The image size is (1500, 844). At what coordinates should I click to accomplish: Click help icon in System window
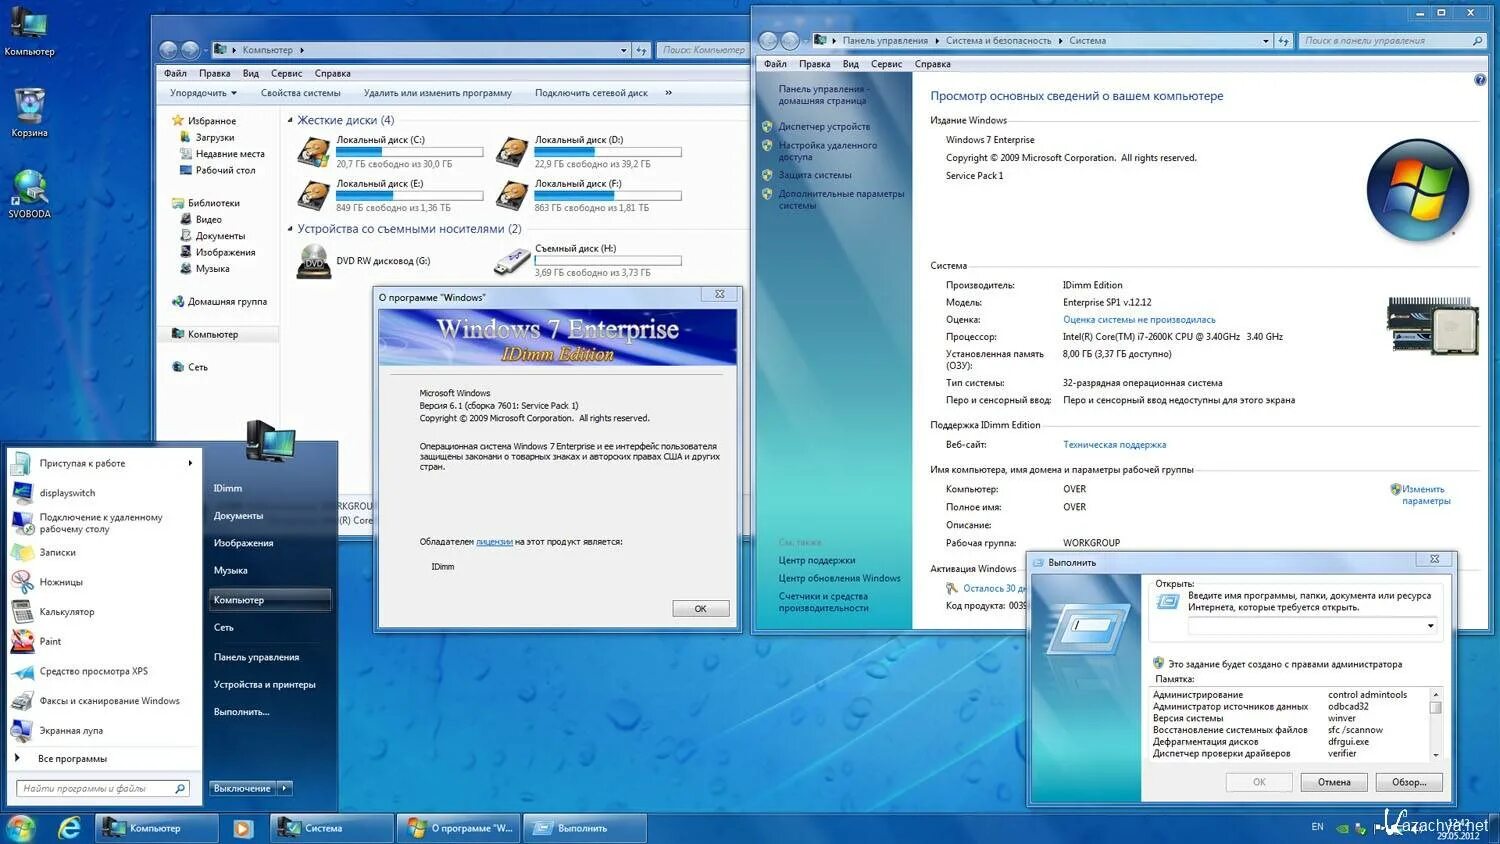(1480, 80)
